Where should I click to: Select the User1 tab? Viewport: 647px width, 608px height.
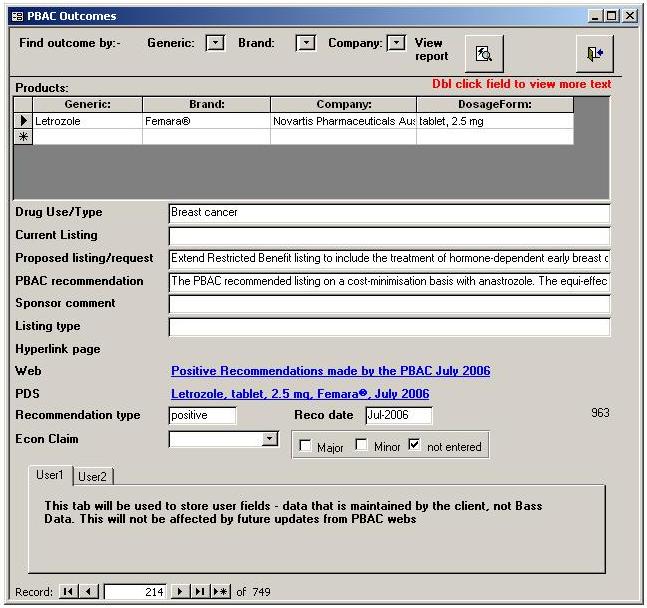(x=50, y=475)
